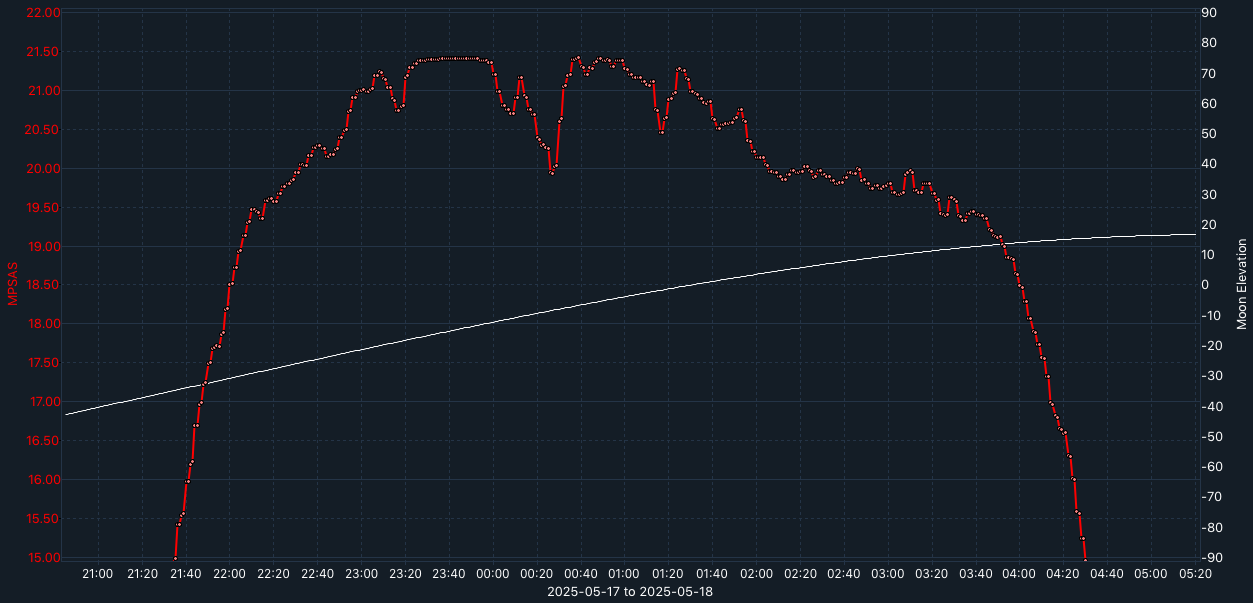Image resolution: width=1253 pixels, height=603 pixels.
Task: Click the -90 Moon Elevation axis value
Action: tap(1210, 558)
